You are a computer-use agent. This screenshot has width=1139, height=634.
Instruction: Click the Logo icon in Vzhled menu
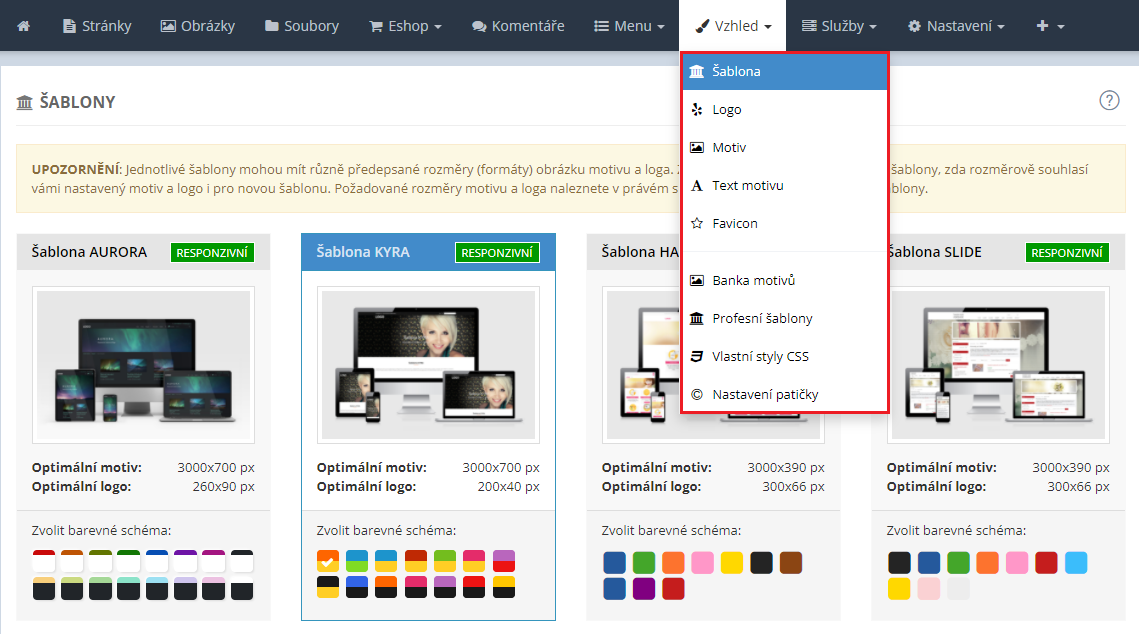[697, 110]
